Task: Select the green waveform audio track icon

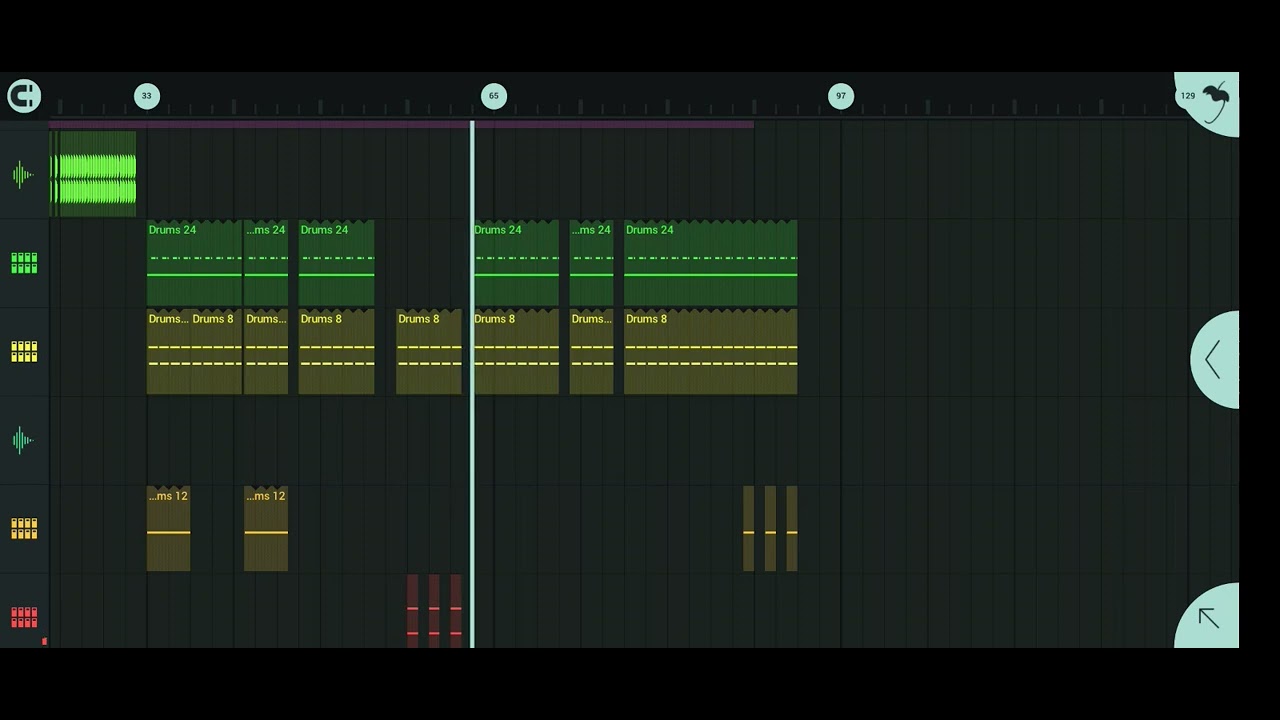Action: [23, 175]
